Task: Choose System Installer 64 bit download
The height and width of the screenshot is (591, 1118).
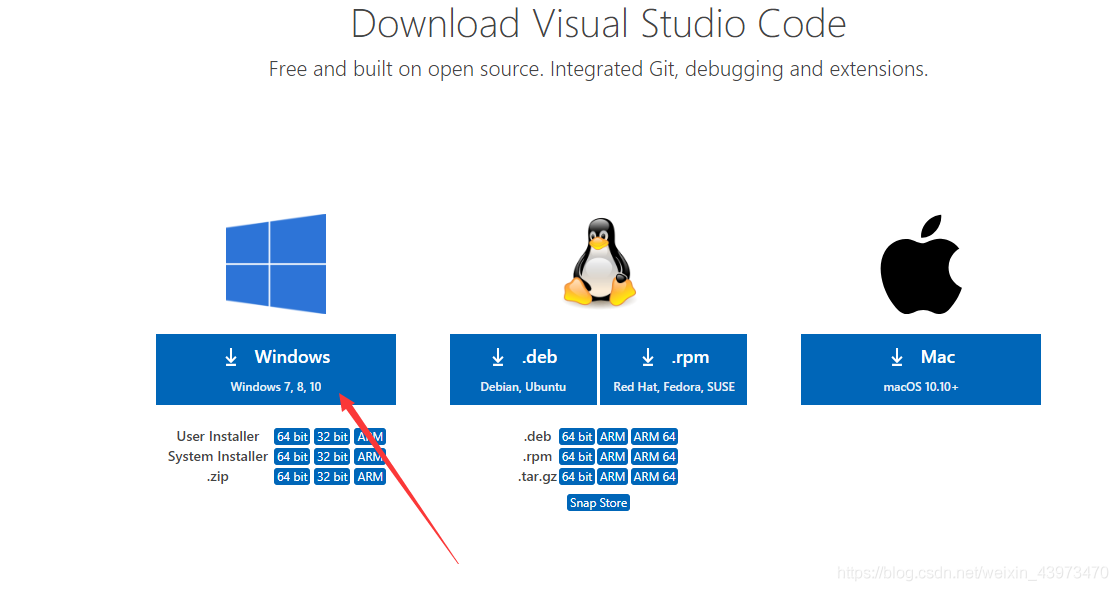Action: [292, 456]
